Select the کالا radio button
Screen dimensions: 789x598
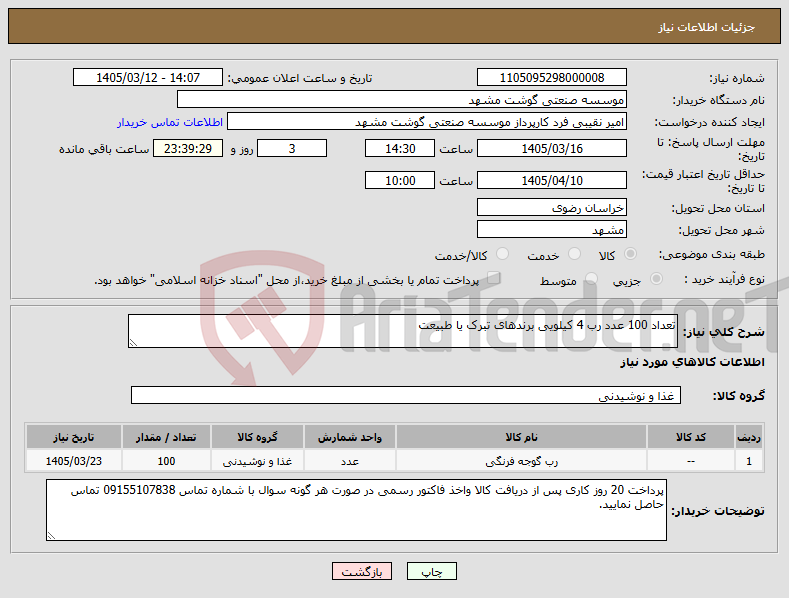point(630,254)
